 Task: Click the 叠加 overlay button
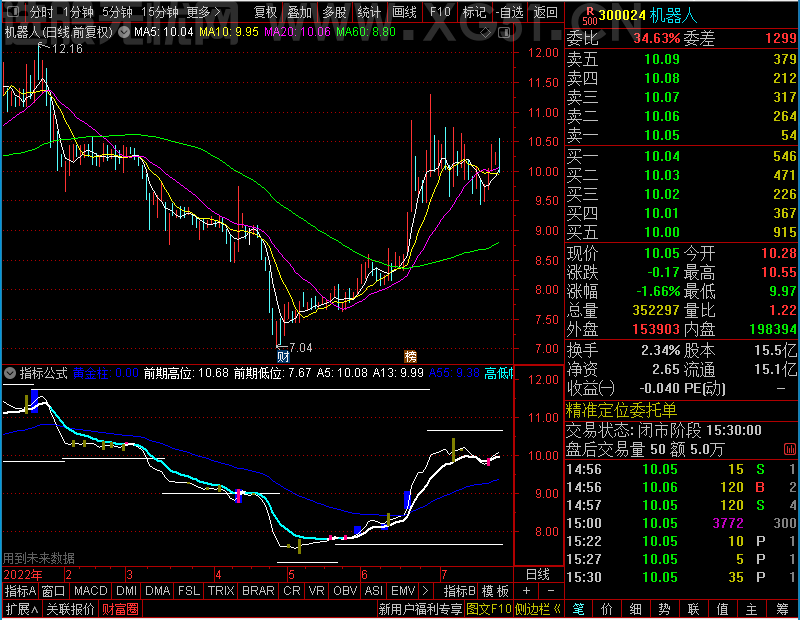click(x=299, y=12)
